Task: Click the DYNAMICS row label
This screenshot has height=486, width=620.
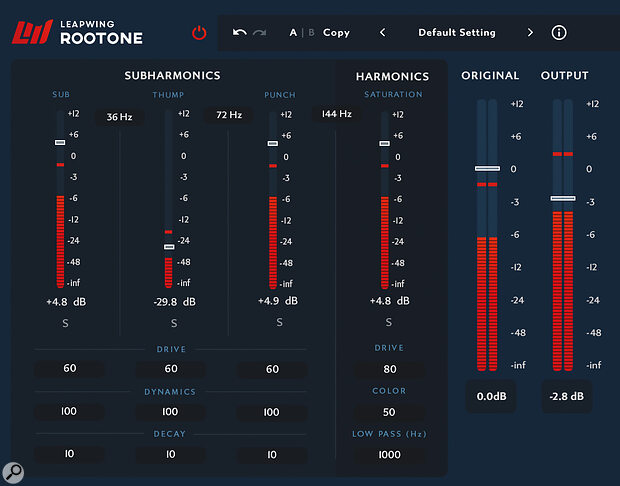Action: click(x=170, y=392)
